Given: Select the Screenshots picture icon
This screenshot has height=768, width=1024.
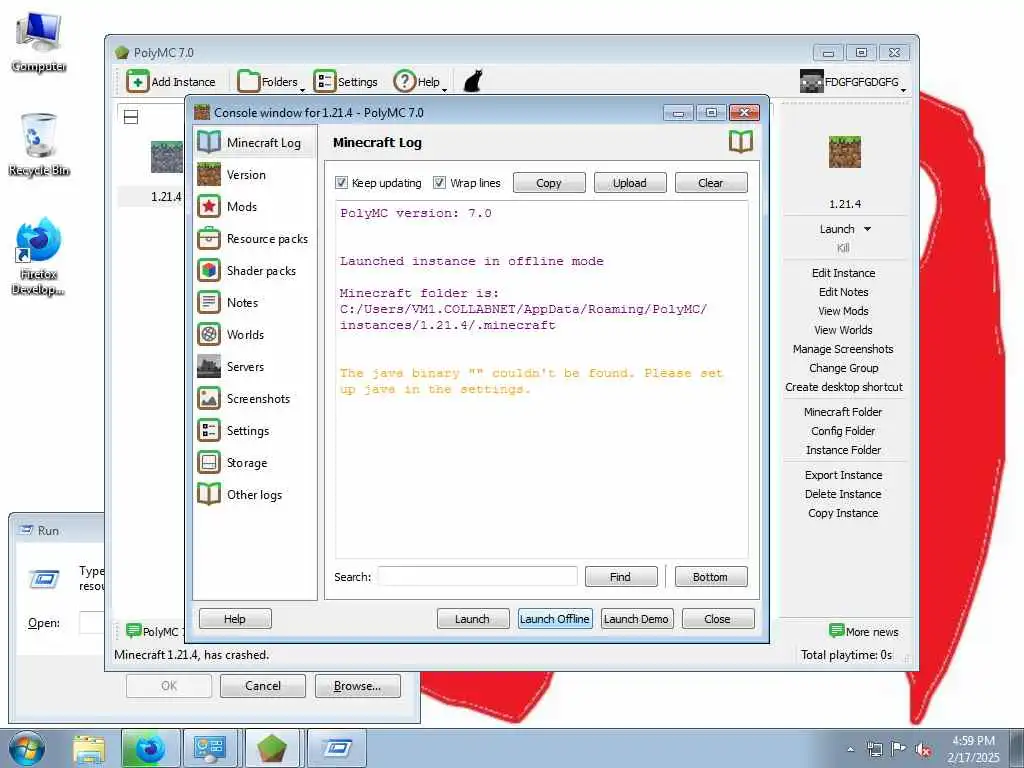Looking at the screenshot, I should (209, 398).
